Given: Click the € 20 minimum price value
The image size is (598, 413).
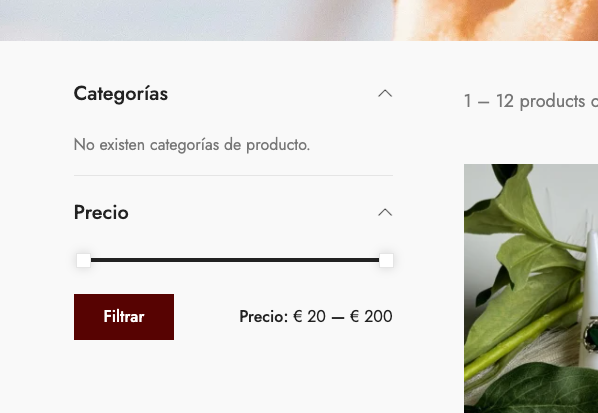Looking at the screenshot, I should coord(309,317).
